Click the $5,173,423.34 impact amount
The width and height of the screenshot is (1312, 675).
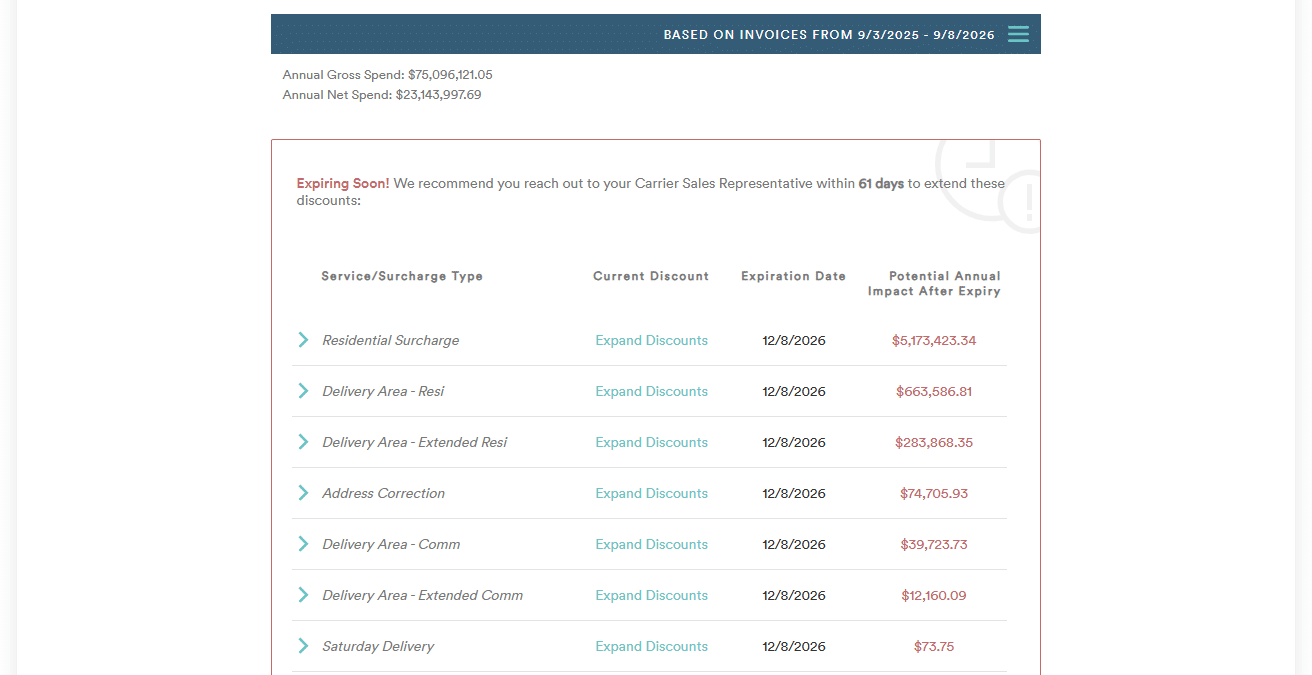(934, 340)
